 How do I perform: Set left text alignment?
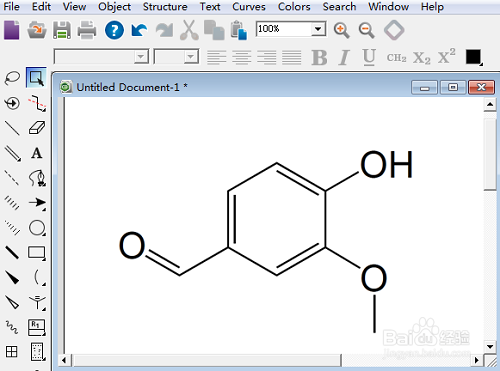217,57
